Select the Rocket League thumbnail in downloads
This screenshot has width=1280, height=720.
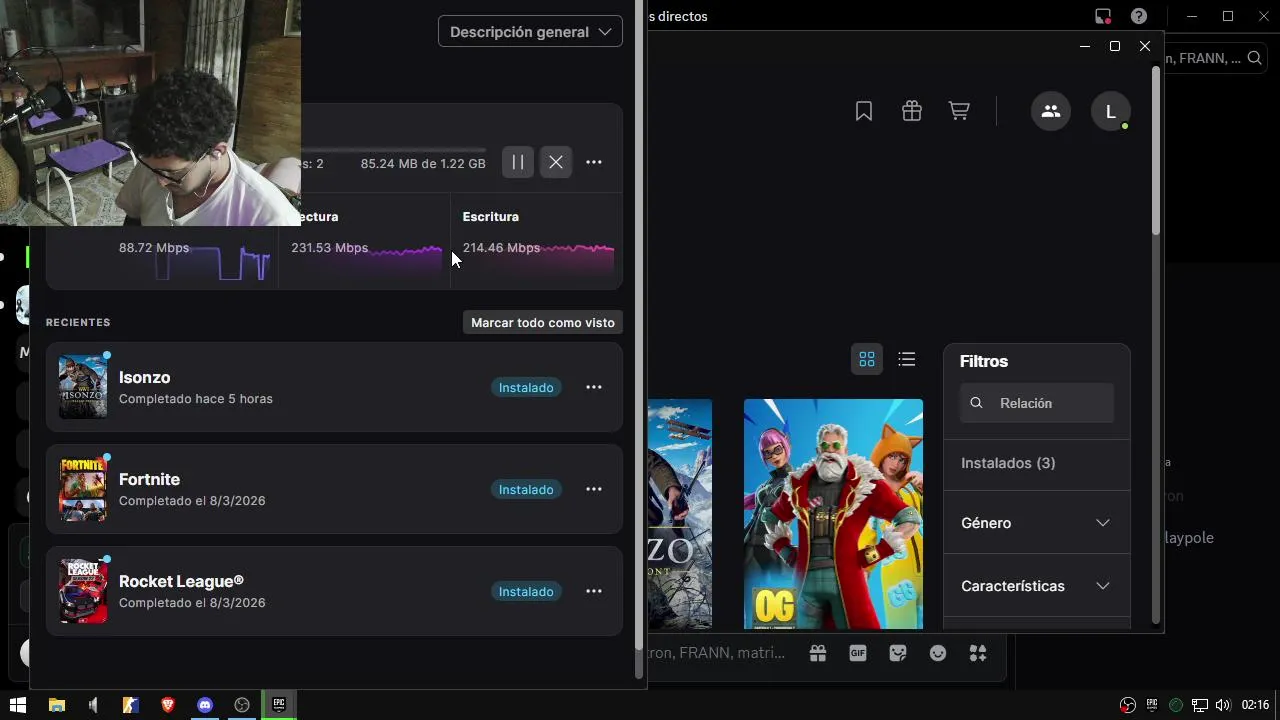(83, 591)
